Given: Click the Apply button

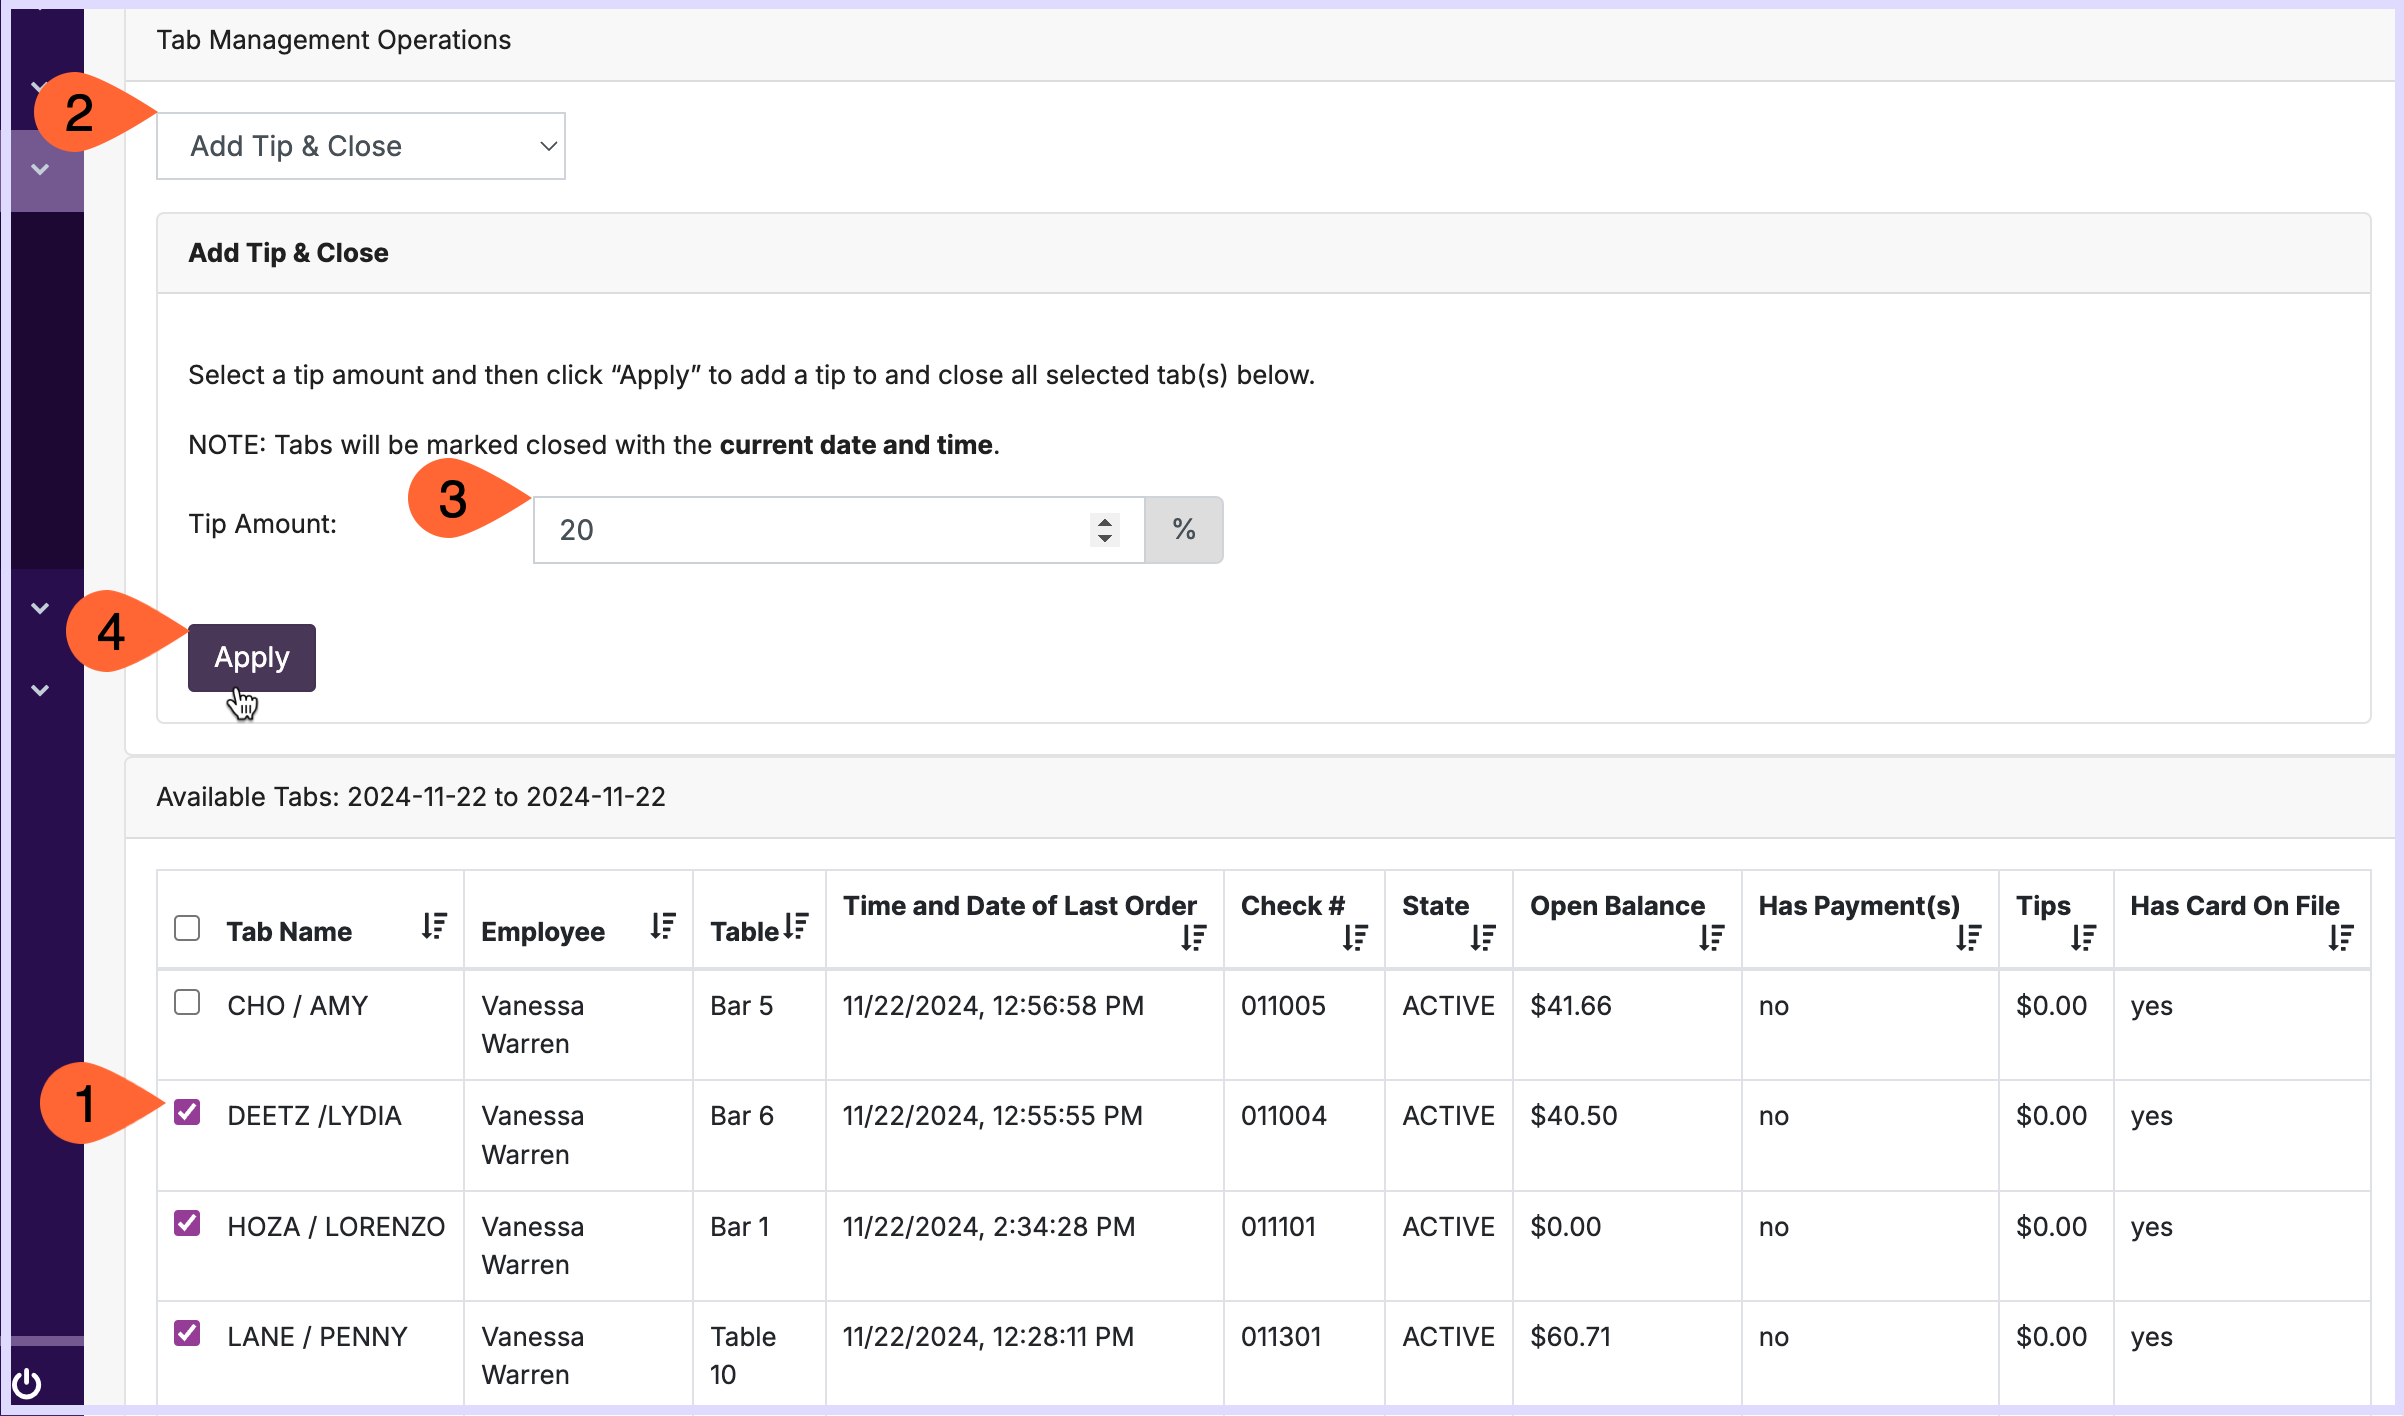Looking at the screenshot, I should point(252,658).
